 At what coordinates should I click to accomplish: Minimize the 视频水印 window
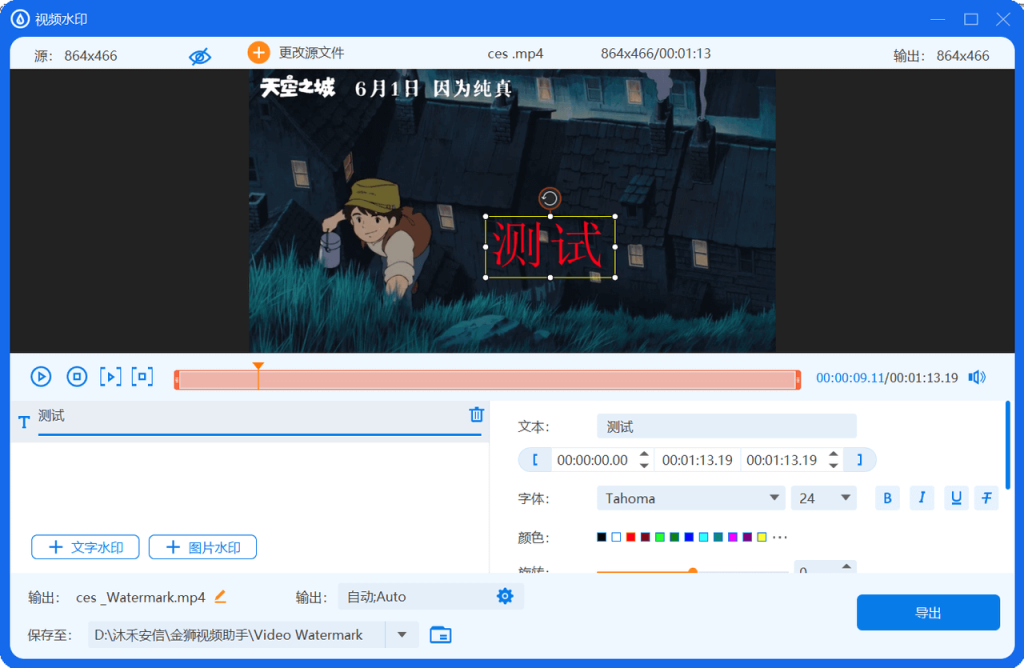click(x=938, y=20)
